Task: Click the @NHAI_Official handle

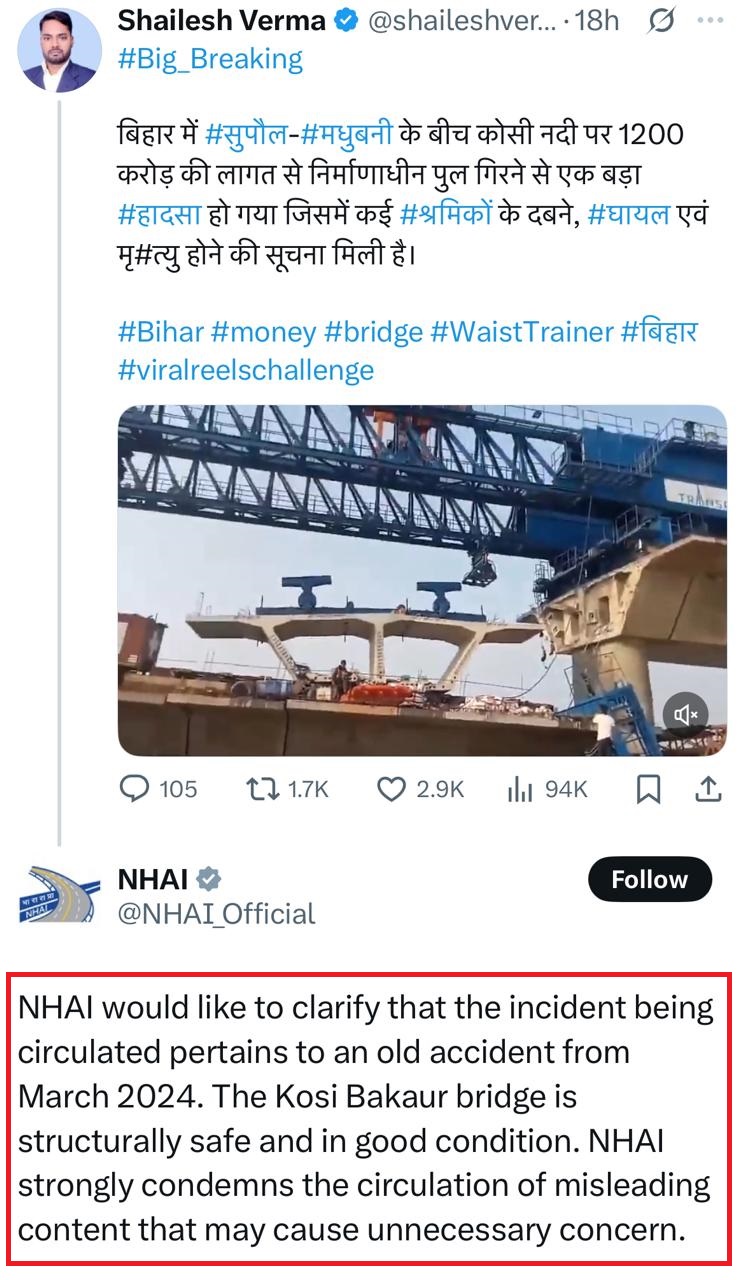Action: coord(216,914)
